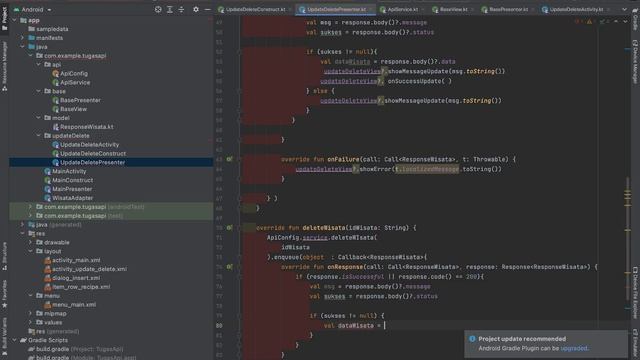Collapse the app module node
This screenshot has height=360, width=640.
coord(15,20)
